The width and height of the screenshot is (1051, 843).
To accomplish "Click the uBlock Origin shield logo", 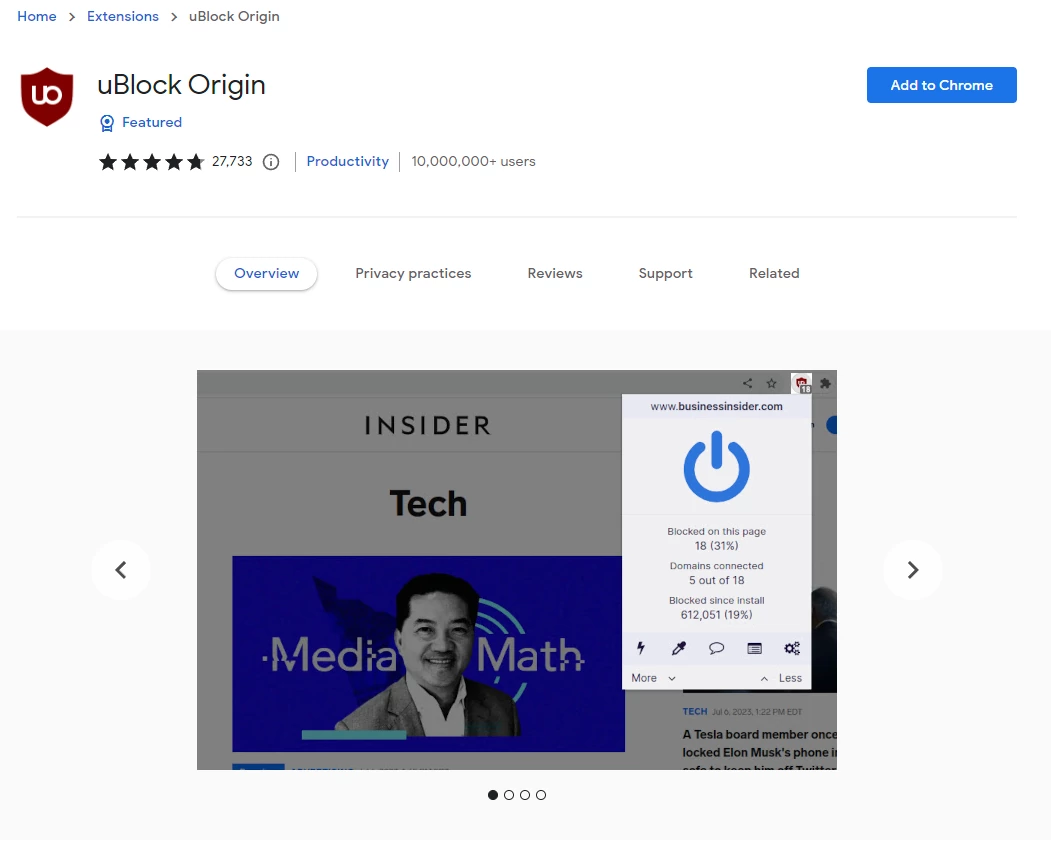I will click(x=47, y=96).
